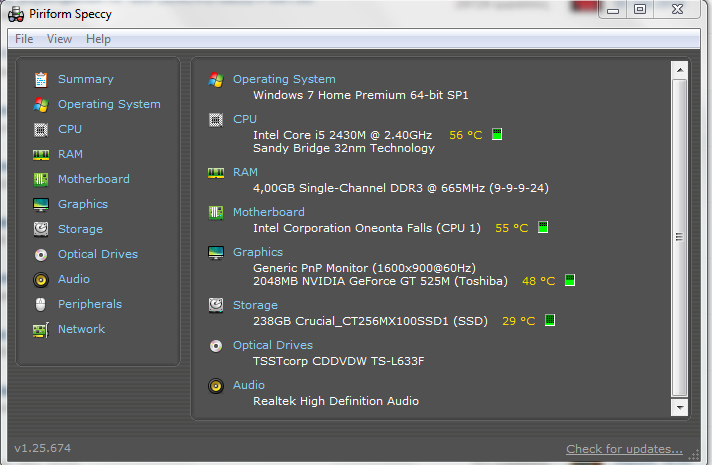This screenshot has height=465, width=712.
Task: Click the vertical scrollbar thumb
Action: coord(680,237)
